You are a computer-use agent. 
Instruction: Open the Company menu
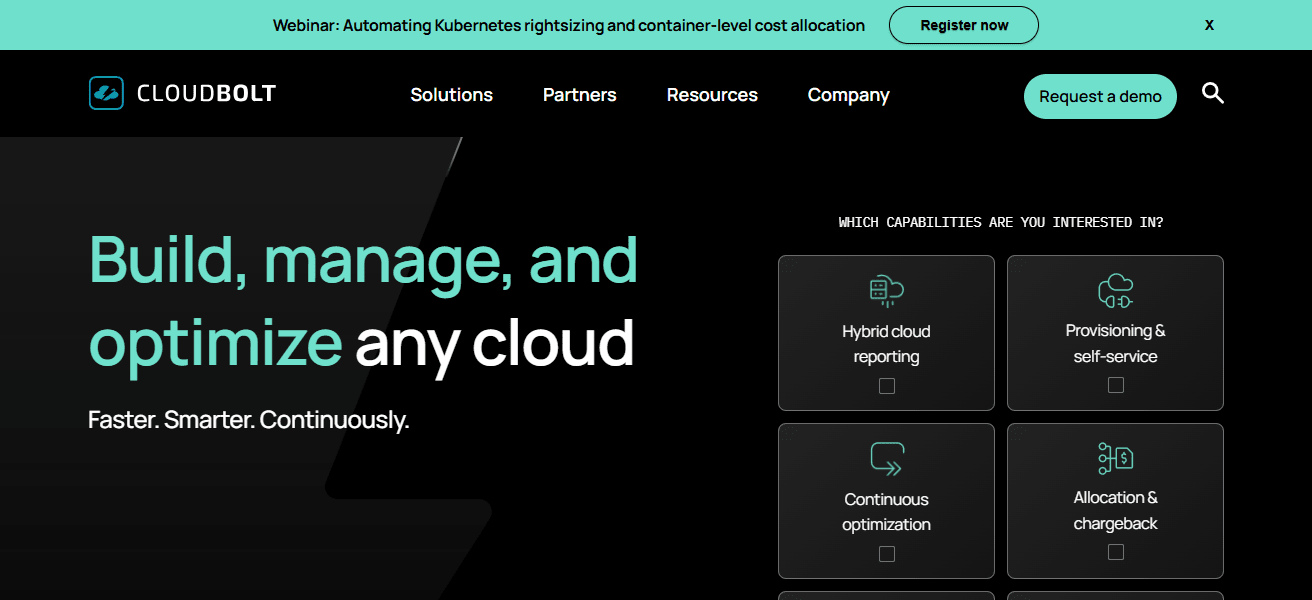point(849,95)
